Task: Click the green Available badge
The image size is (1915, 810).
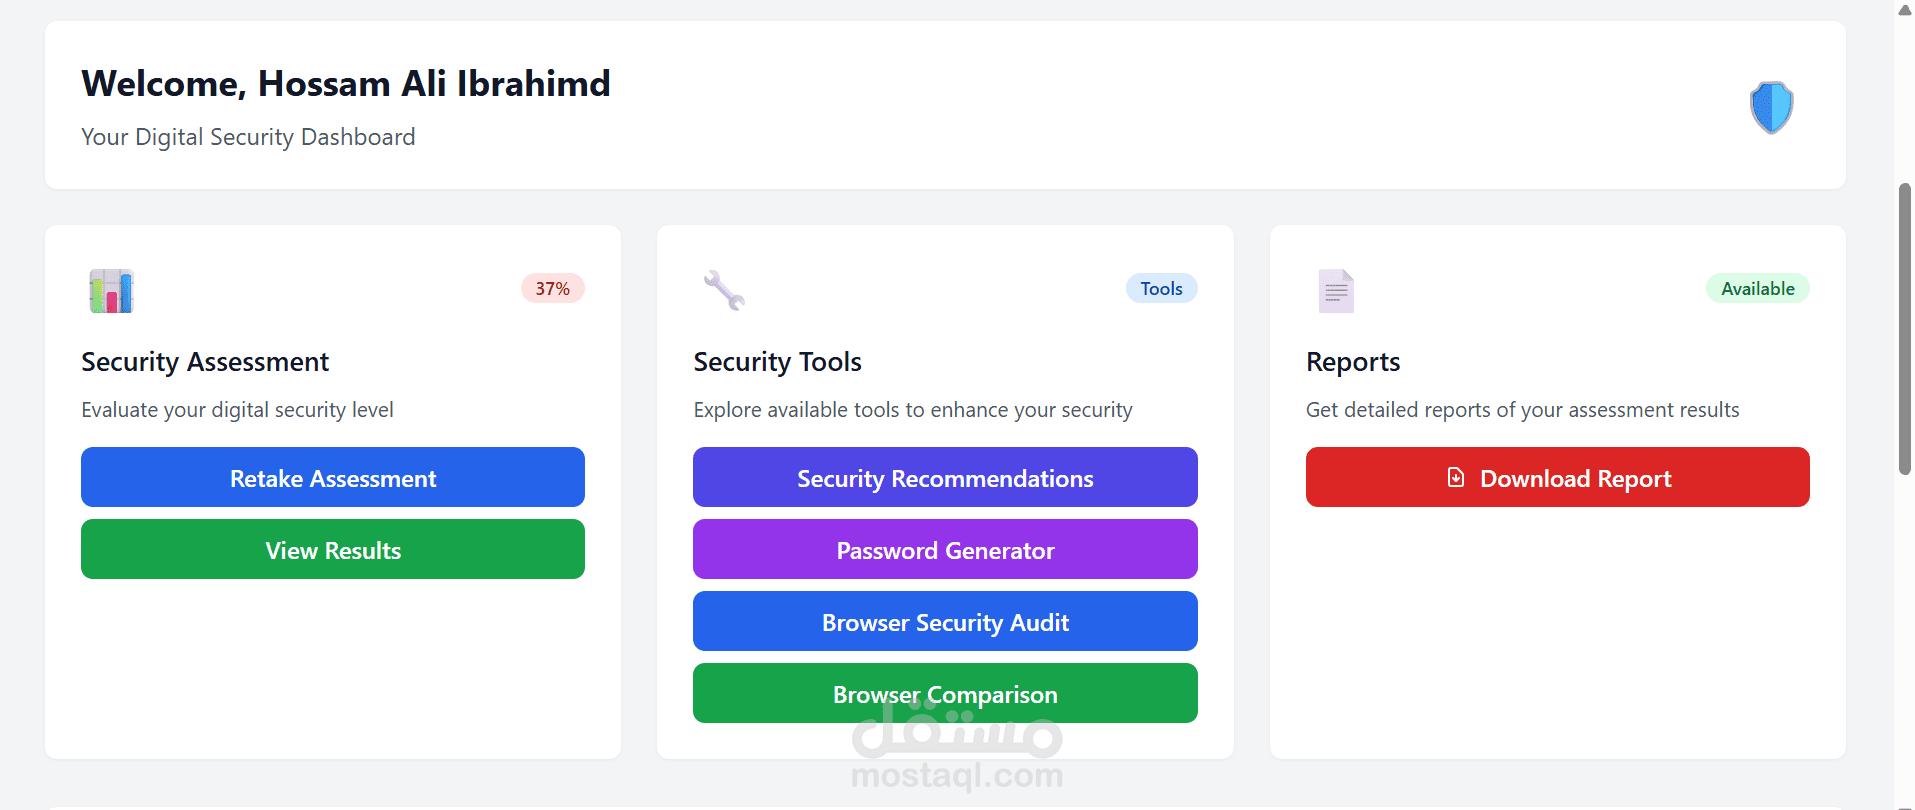Action: pos(1757,289)
